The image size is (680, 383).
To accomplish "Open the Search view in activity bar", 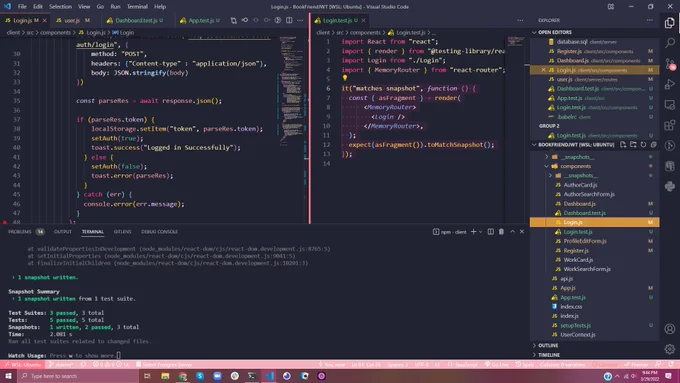I will click(670, 43).
